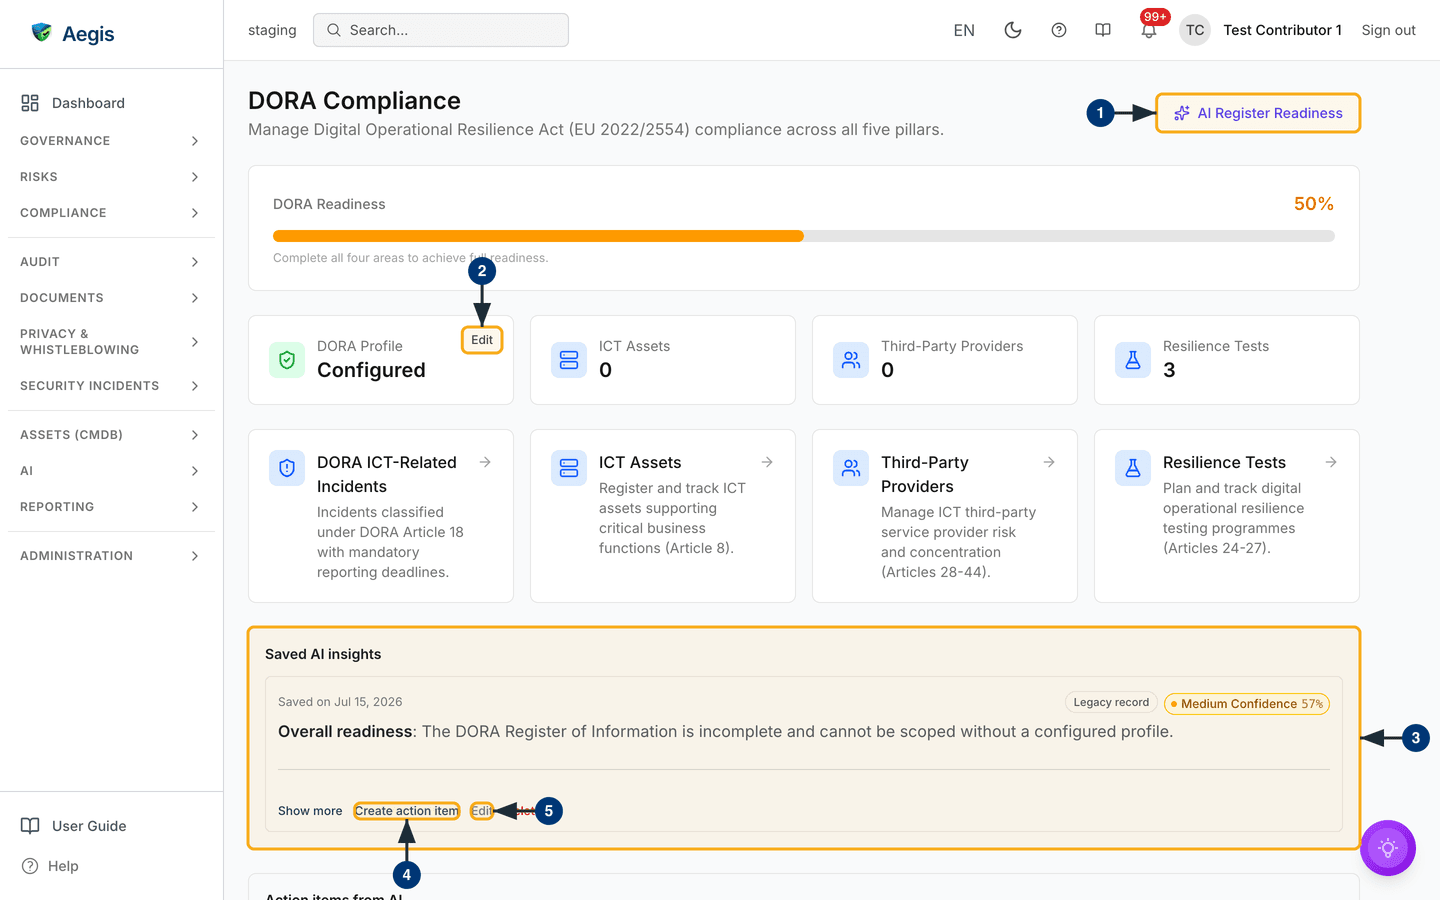Click Create action item on the saved insight
Image resolution: width=1440 pixels, height=900 pixels.
[406, 811]
